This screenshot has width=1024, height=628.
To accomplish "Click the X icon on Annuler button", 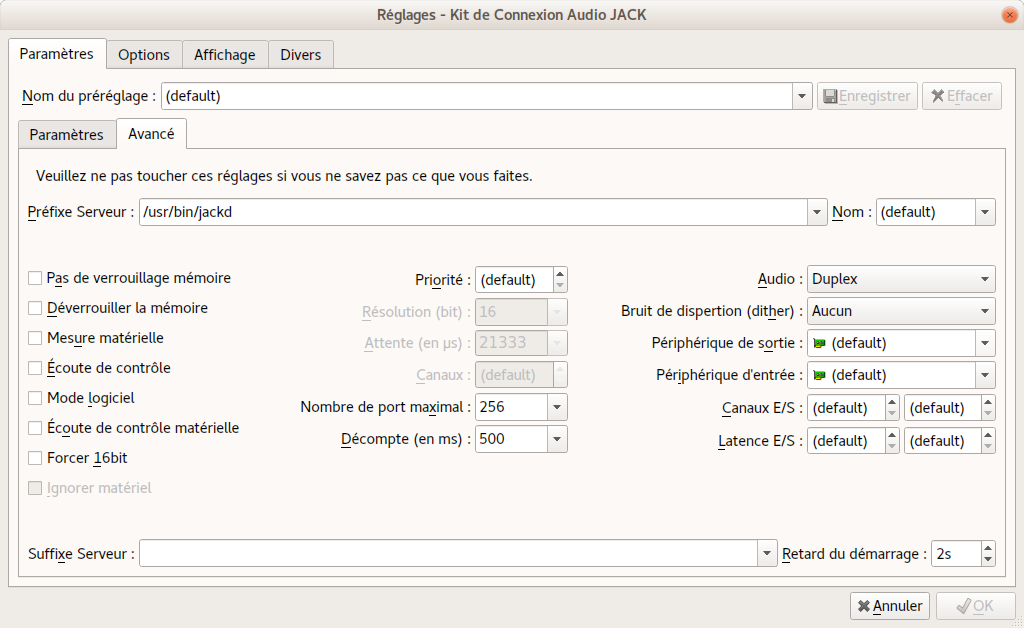I will coord(862,606).
